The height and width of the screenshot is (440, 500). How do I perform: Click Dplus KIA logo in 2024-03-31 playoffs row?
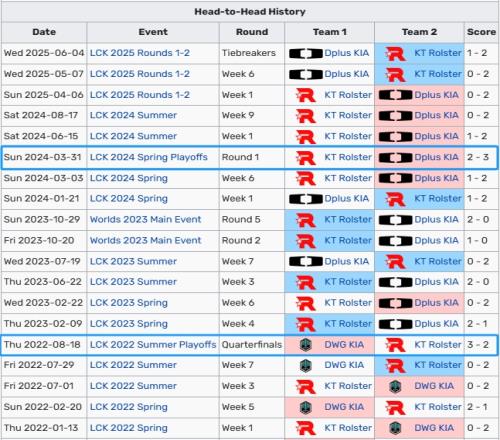[395, 157]
